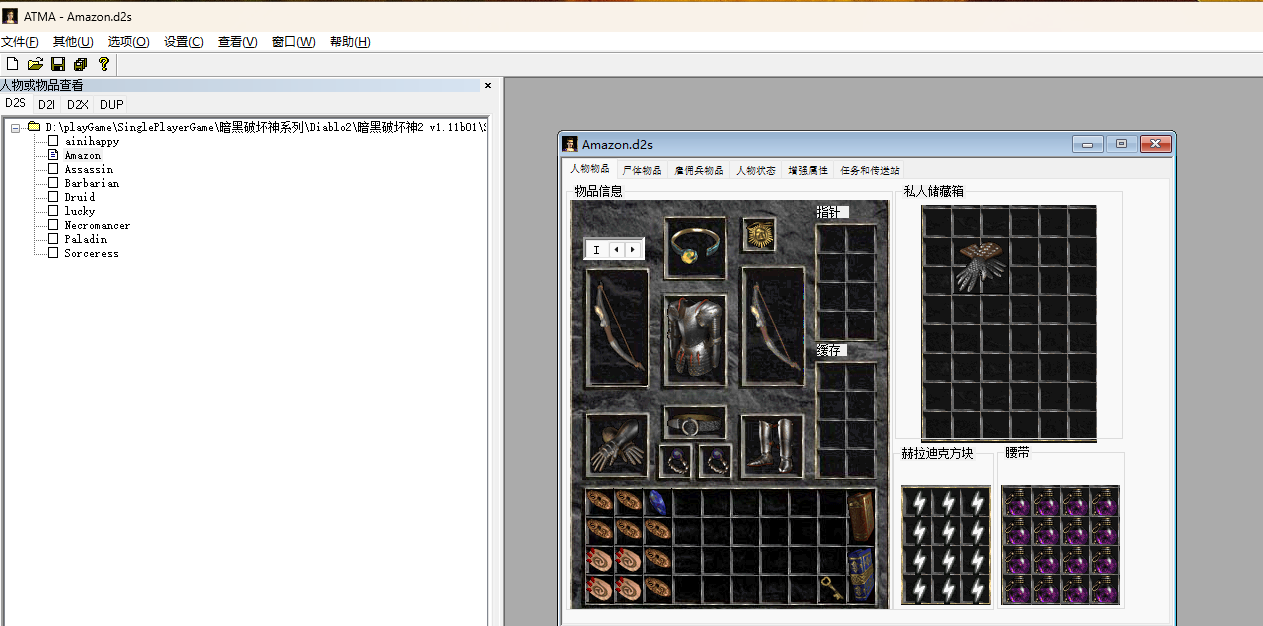This screenshot has height=626, width=1263.
Task: Switch to the D2X tab
Action: pyautogui.click(x=77, y=104)
